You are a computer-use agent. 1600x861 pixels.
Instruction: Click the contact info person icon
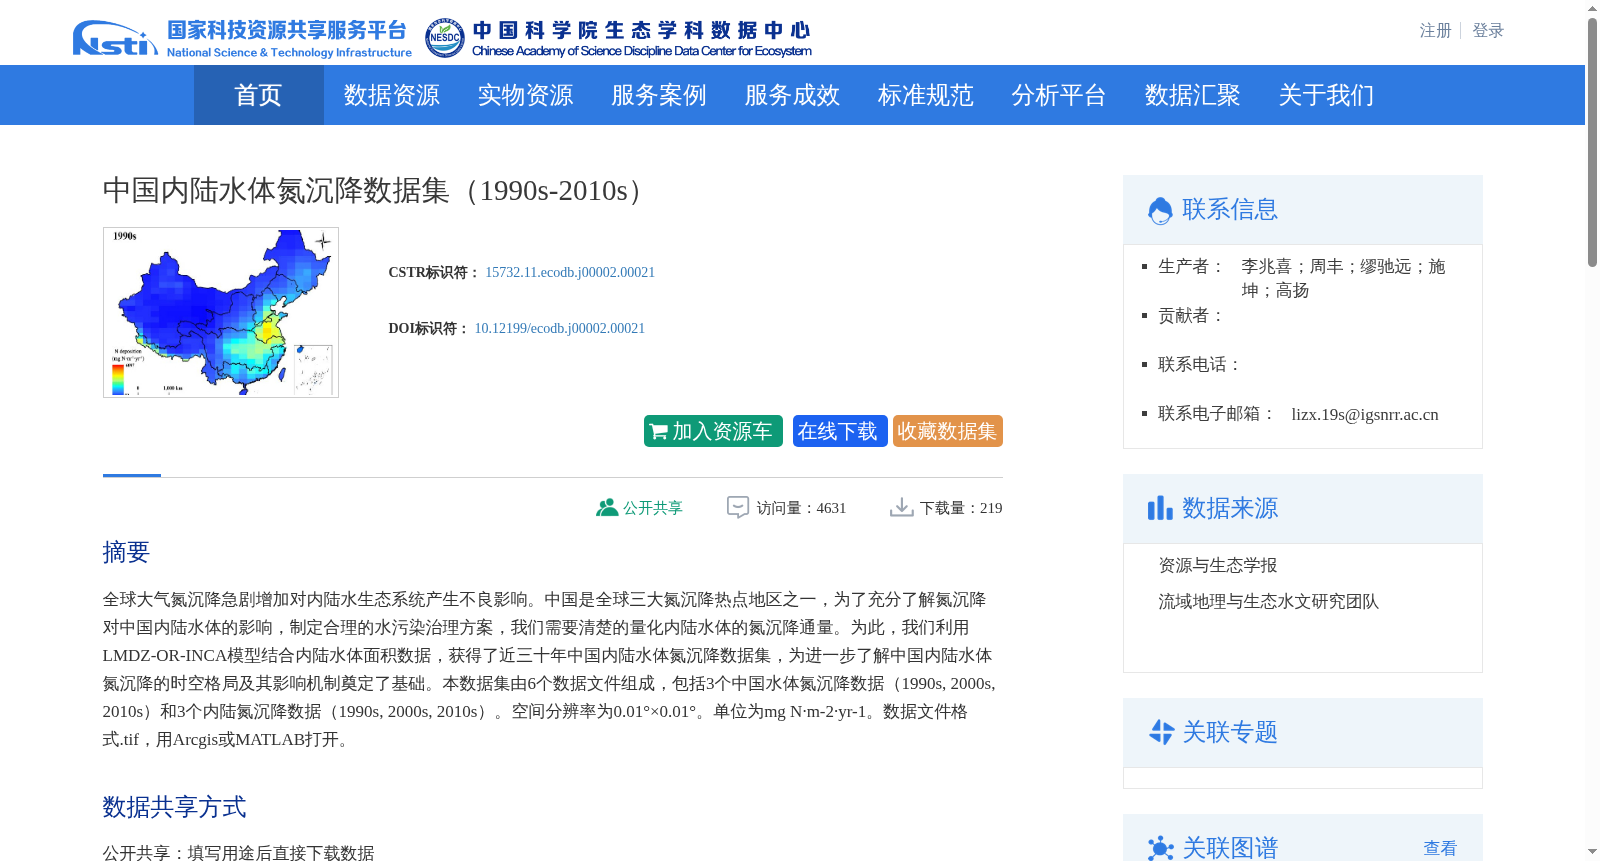(1160, 210)
